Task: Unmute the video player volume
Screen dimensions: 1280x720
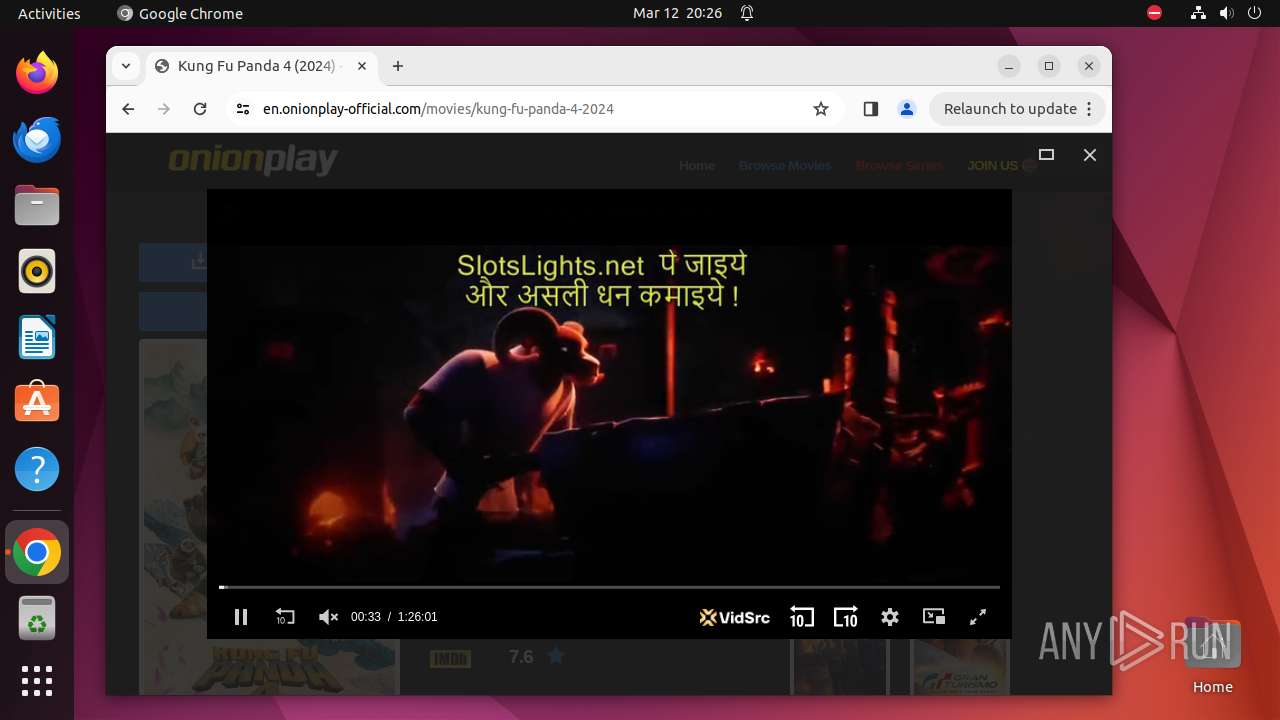Action: click(328, 617)
